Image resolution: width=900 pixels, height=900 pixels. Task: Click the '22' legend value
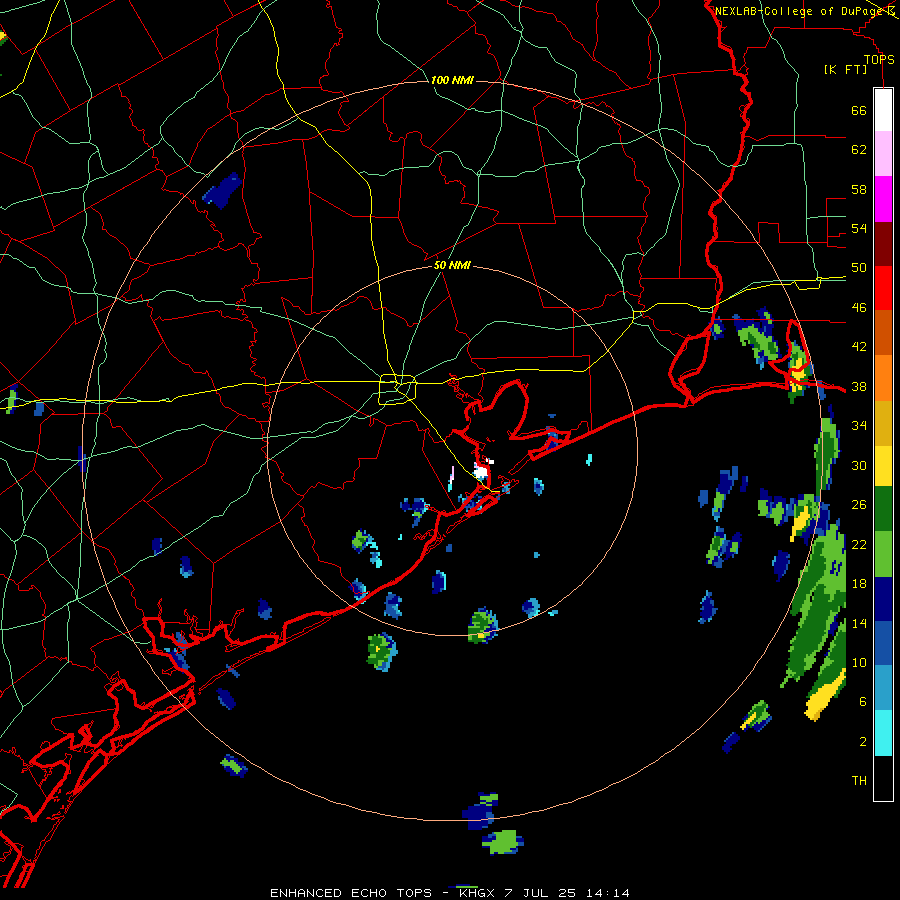point(859,545)
